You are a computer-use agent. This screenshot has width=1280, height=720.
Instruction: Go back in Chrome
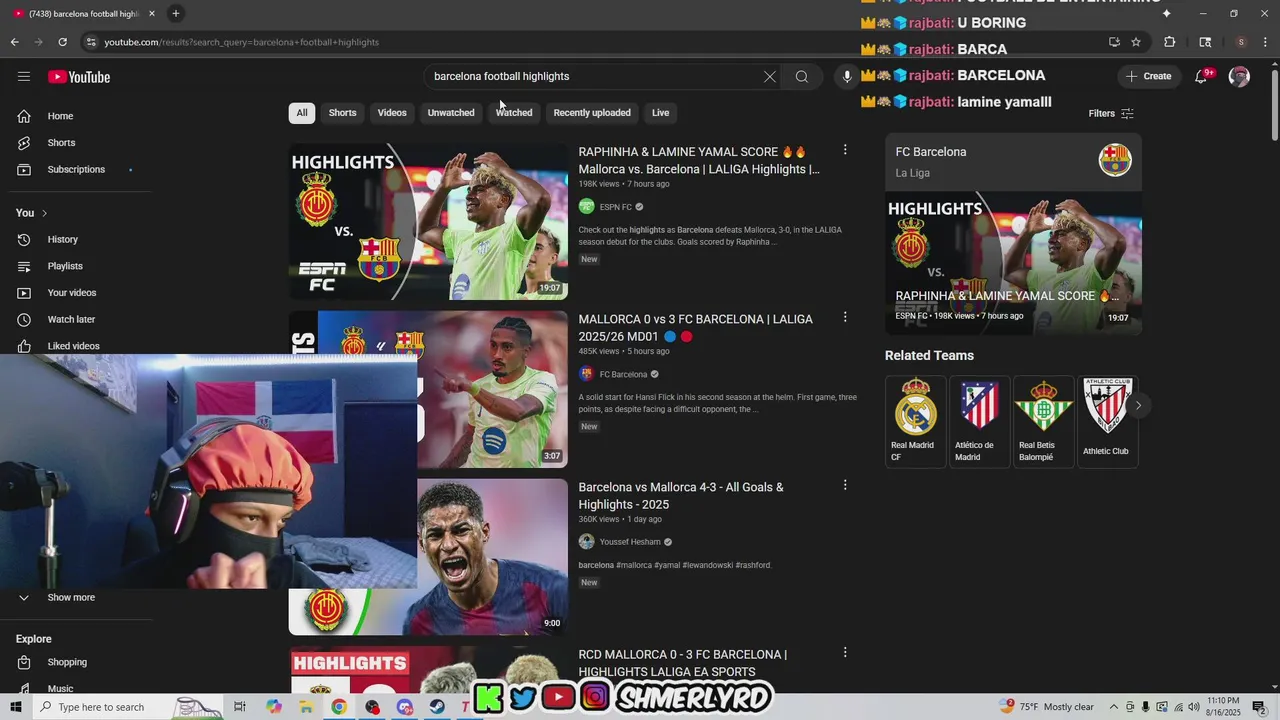[14, 42]
